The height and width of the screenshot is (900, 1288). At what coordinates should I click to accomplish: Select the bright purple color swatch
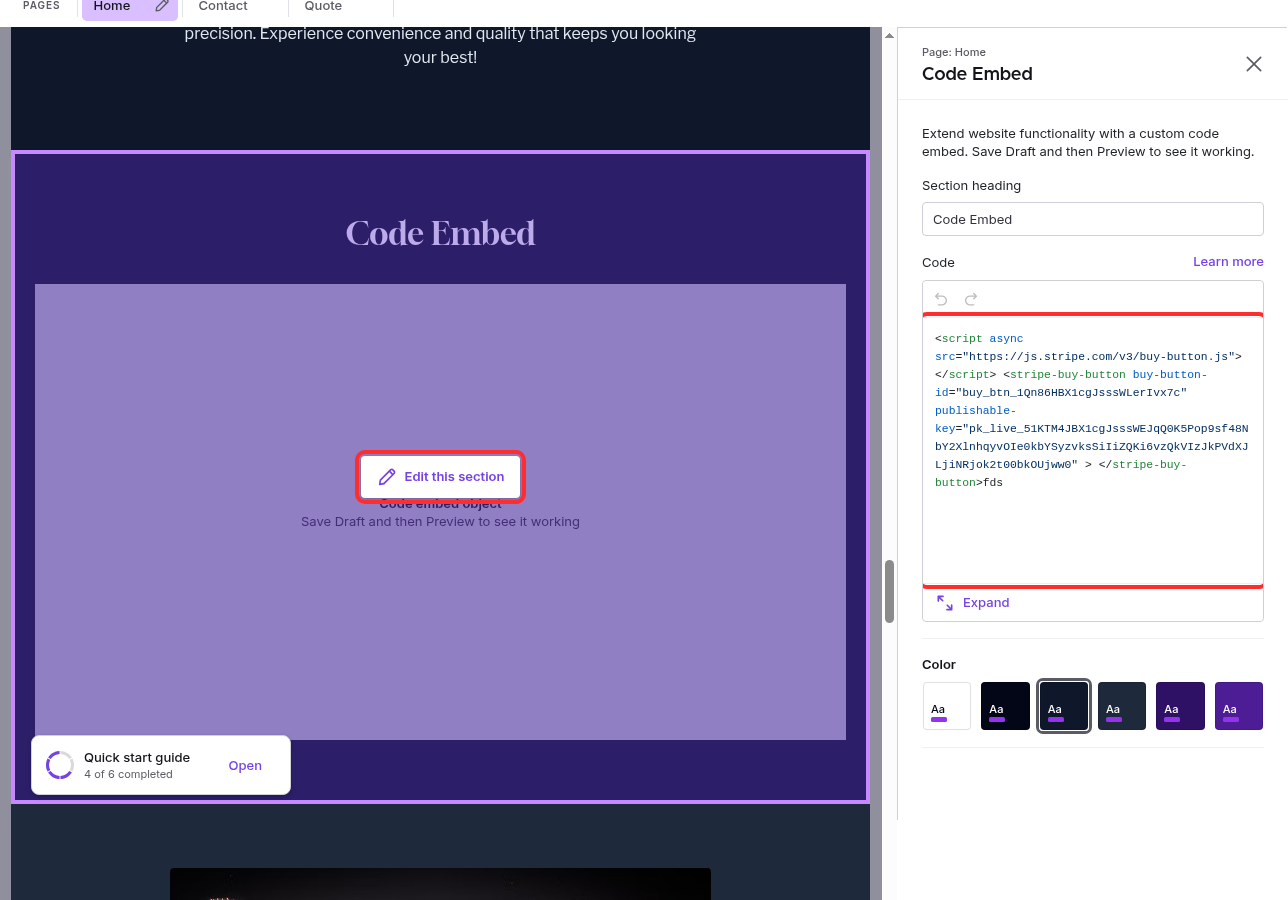pos(1239,706)
